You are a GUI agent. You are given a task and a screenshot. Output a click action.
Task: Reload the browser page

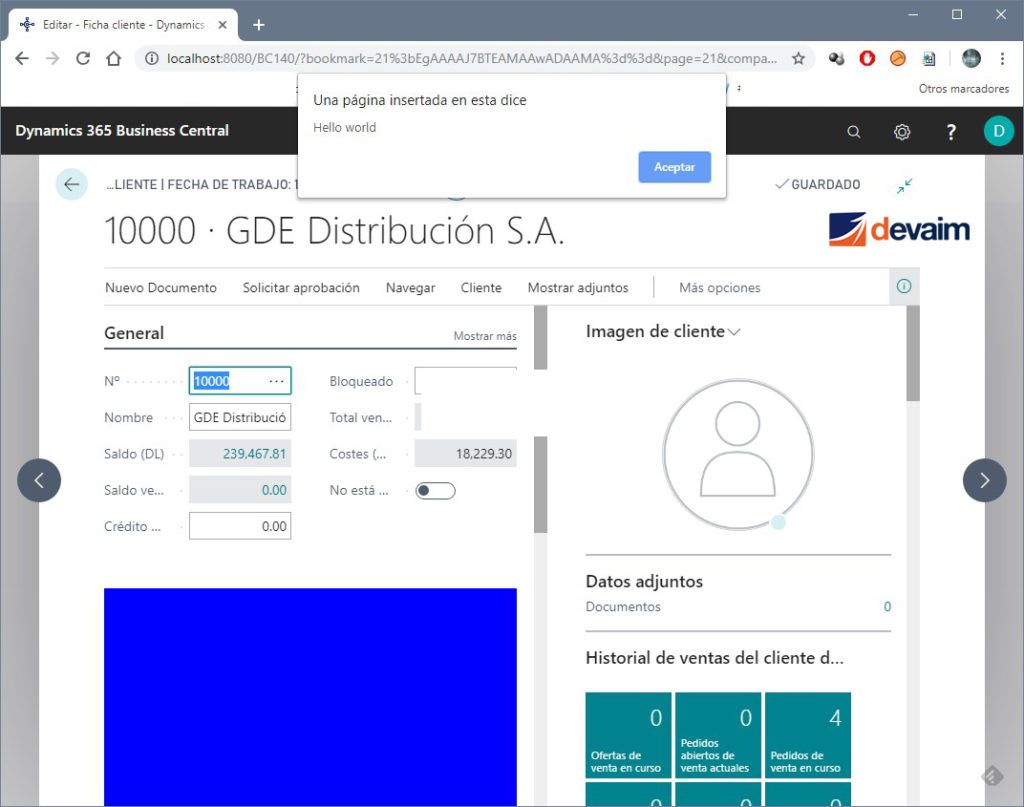click(83, 59)
